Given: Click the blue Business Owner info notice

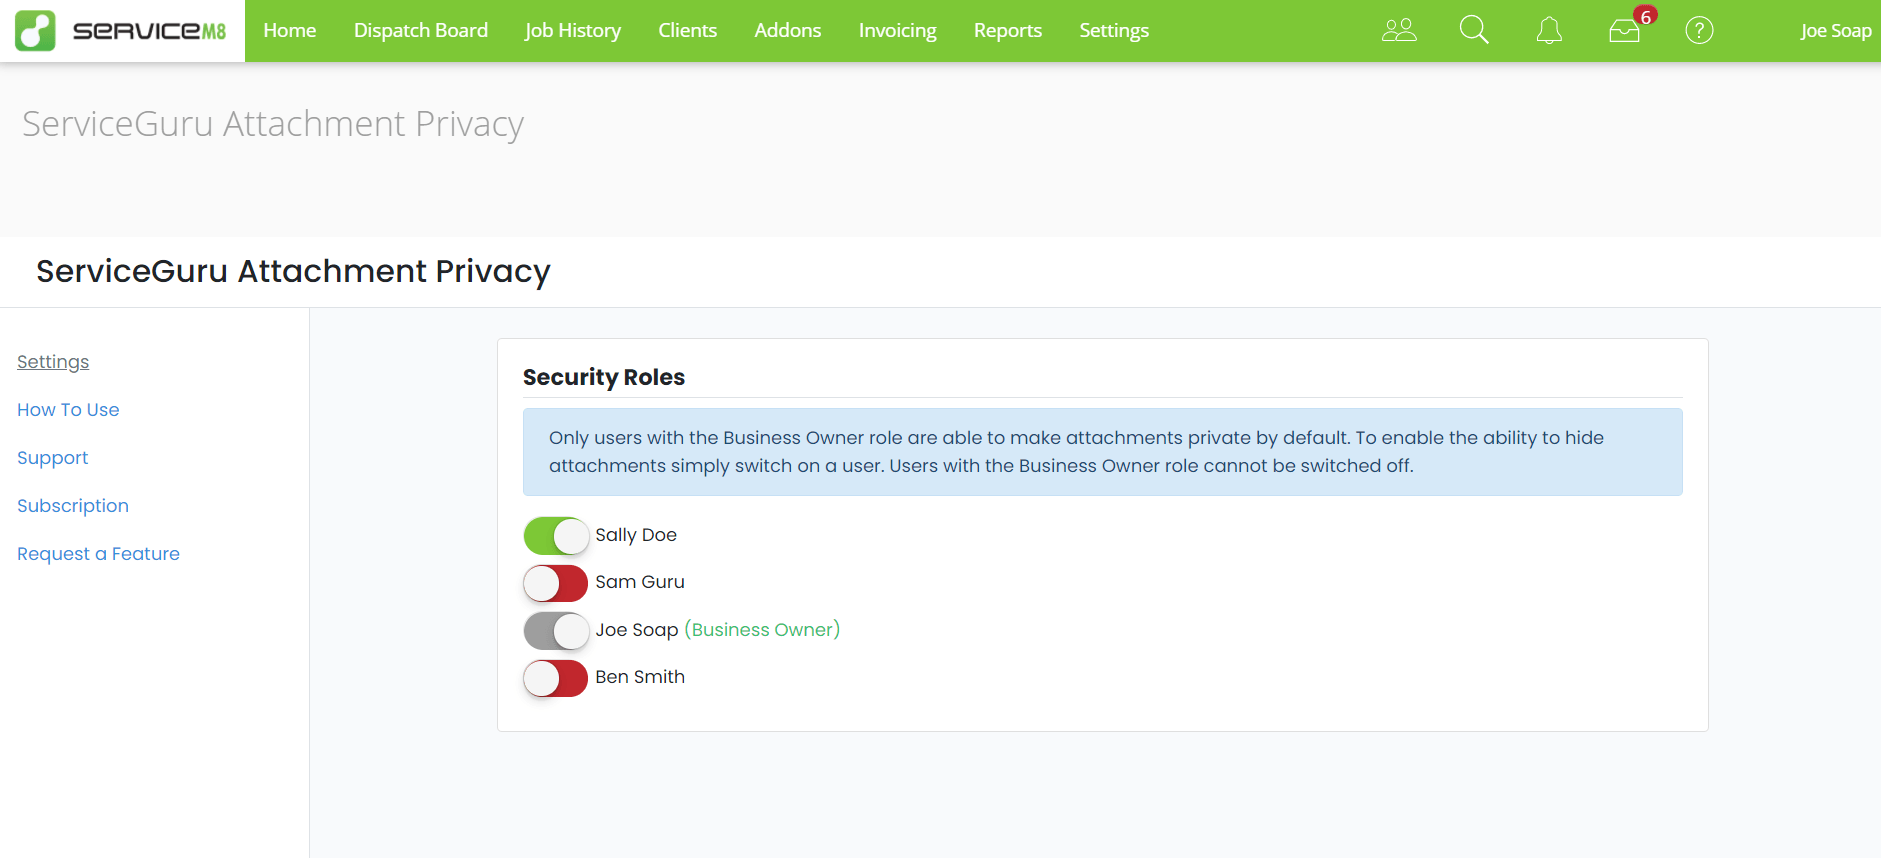Looking at the screenshot, I should tap(1102, 452).
